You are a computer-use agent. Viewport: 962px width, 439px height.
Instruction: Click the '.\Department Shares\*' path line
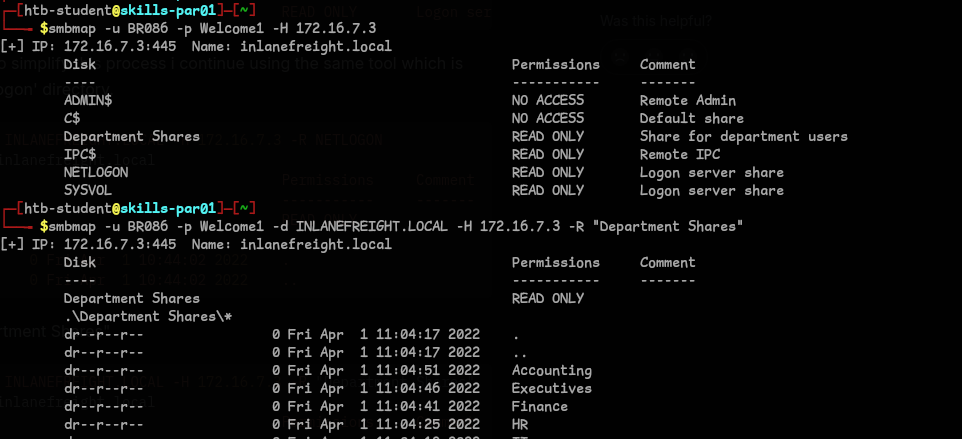tap(148, 316)
